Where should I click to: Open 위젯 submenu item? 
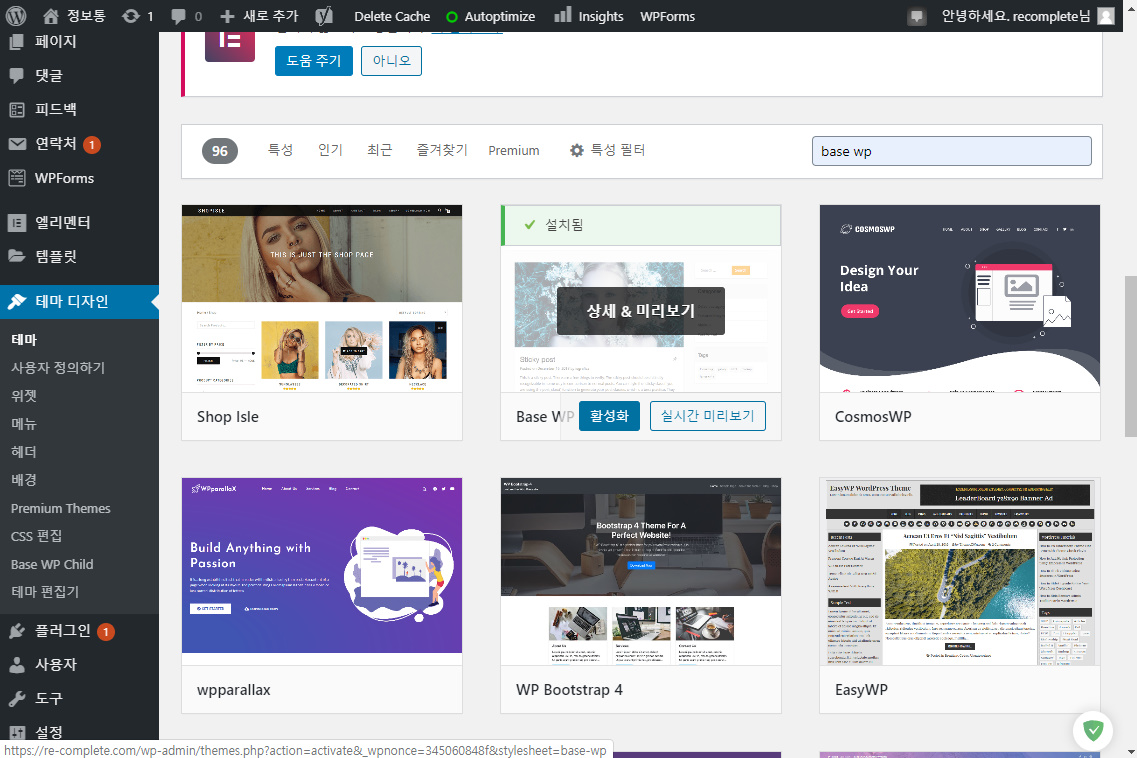(x=24, y=396)
